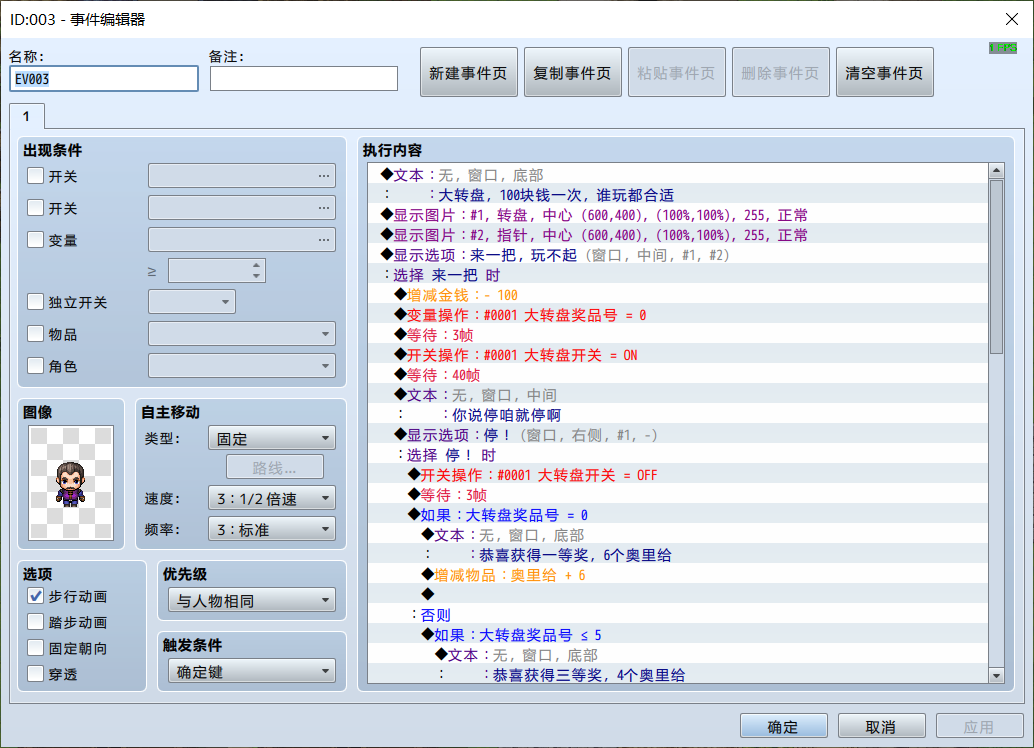Open the 角色 condition dropdown
1034x748 pixels.
[x=242, y=365]
